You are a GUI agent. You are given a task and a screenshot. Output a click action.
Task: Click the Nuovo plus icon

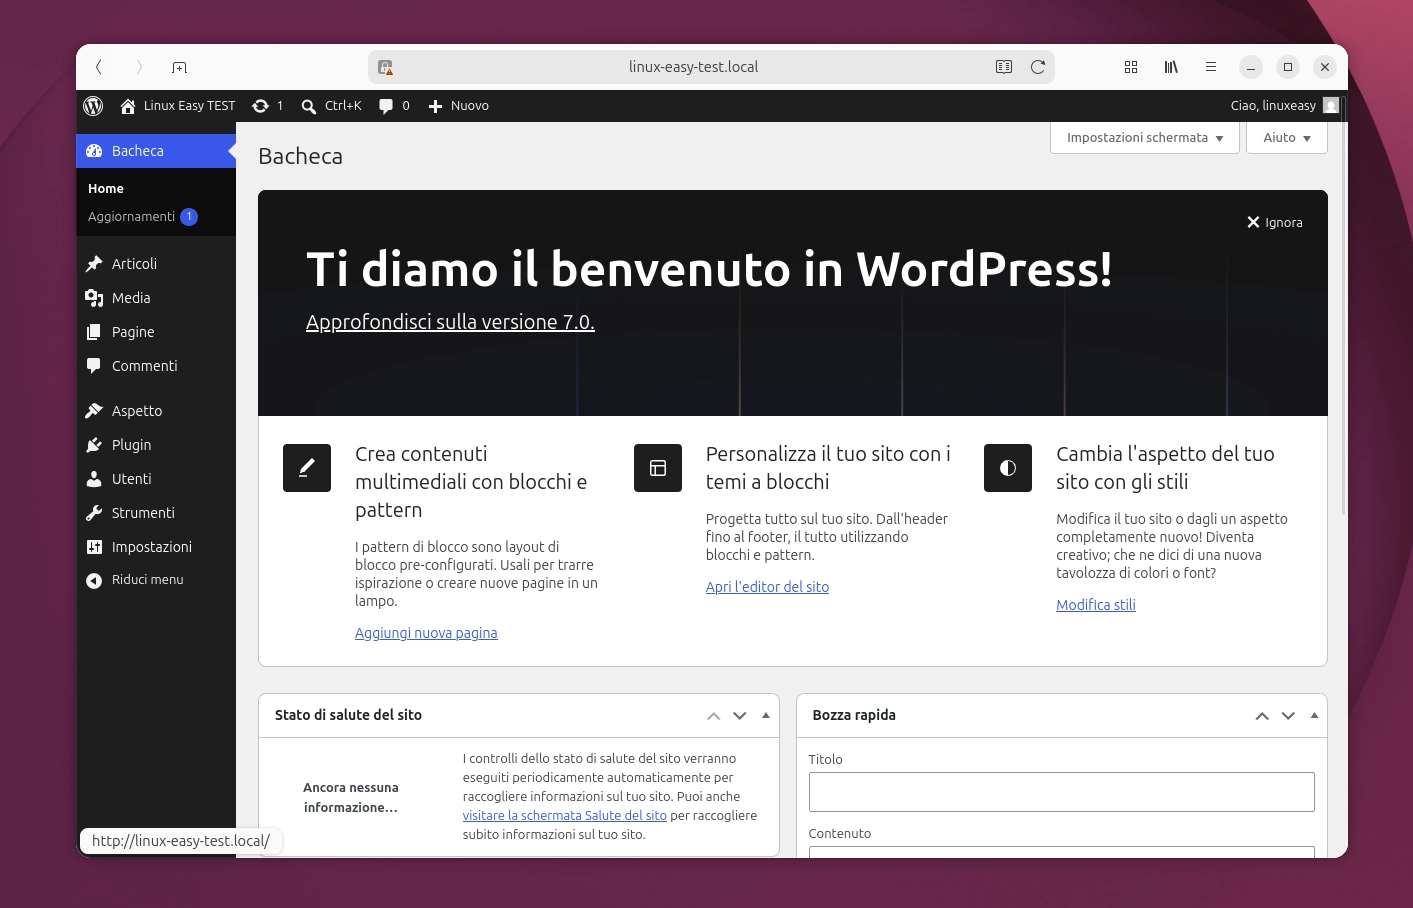click(435, 106)
